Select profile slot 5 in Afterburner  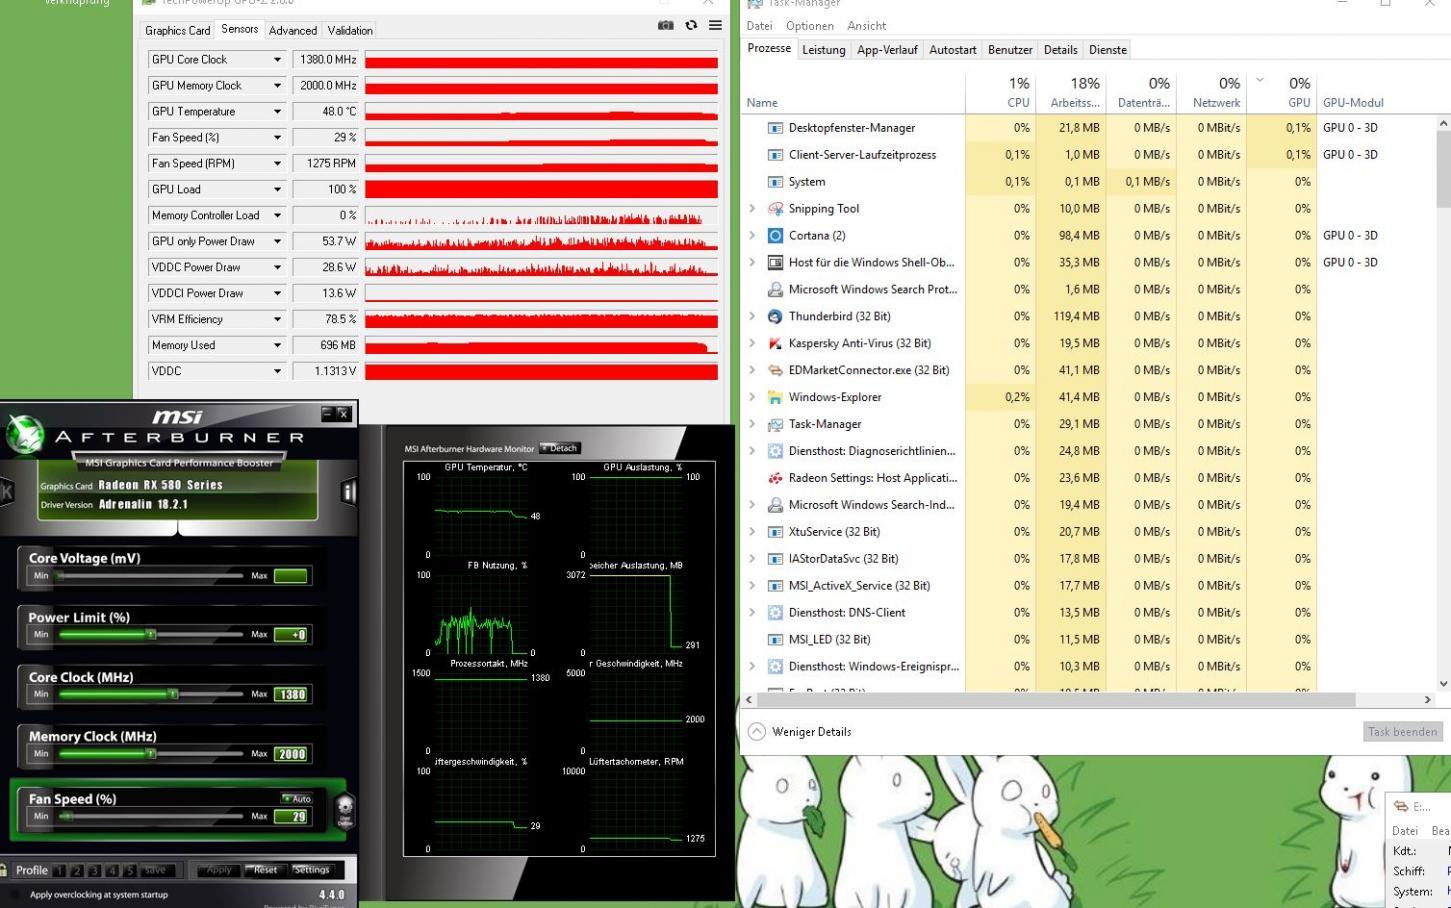(129, 870)
